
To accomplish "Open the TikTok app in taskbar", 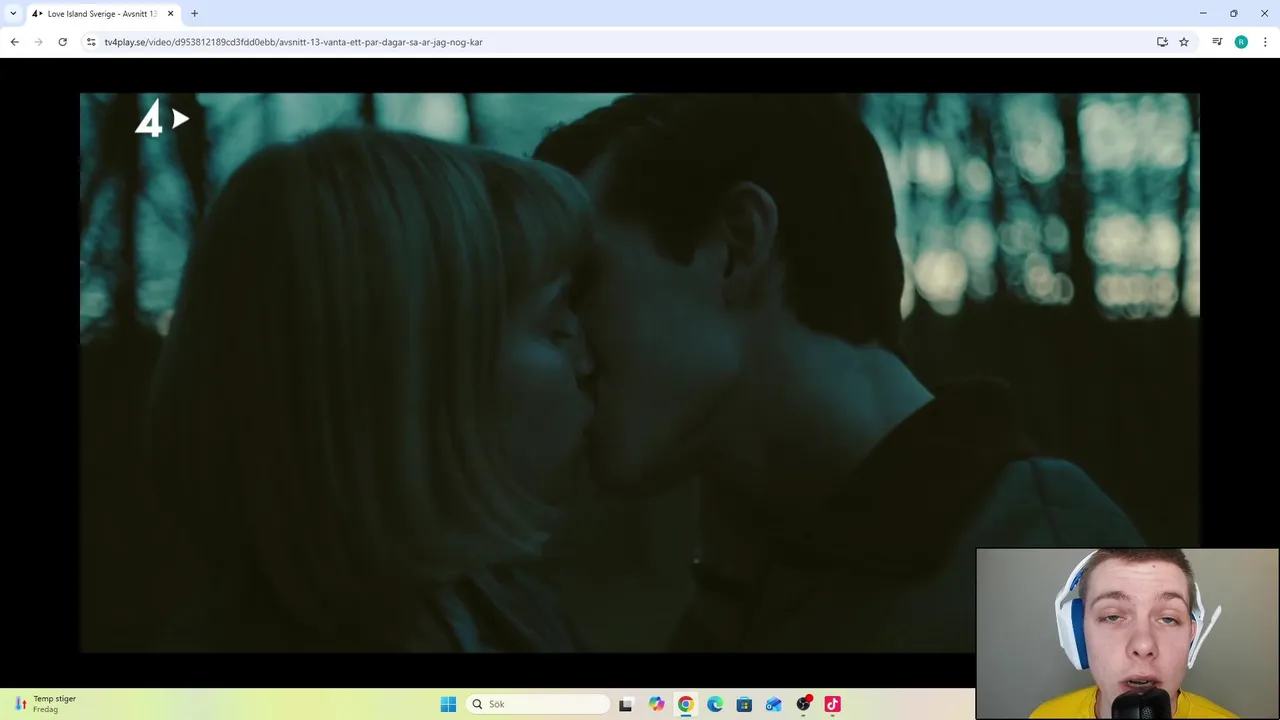I will pos(833,704).
